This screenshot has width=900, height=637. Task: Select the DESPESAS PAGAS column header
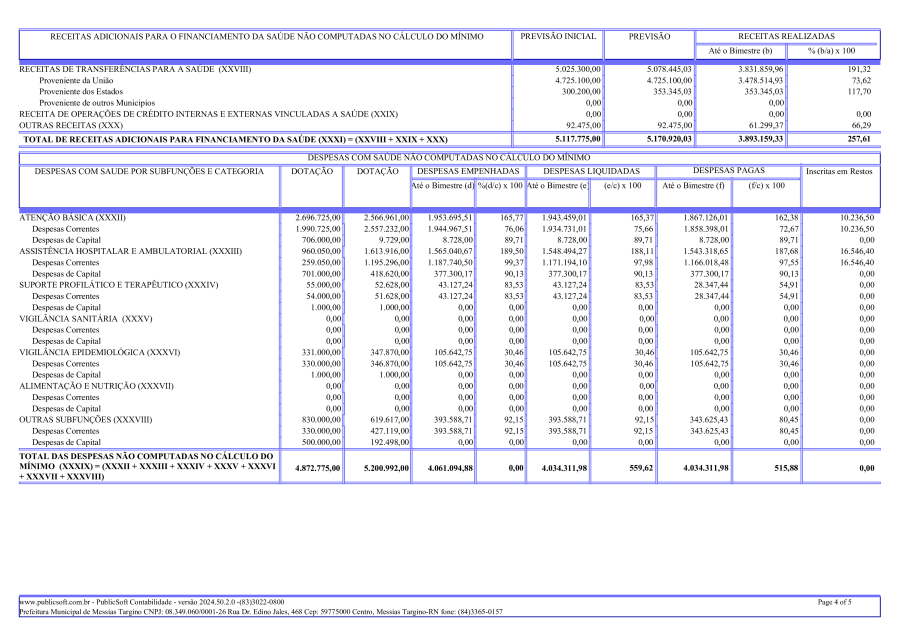pos(727,172)
